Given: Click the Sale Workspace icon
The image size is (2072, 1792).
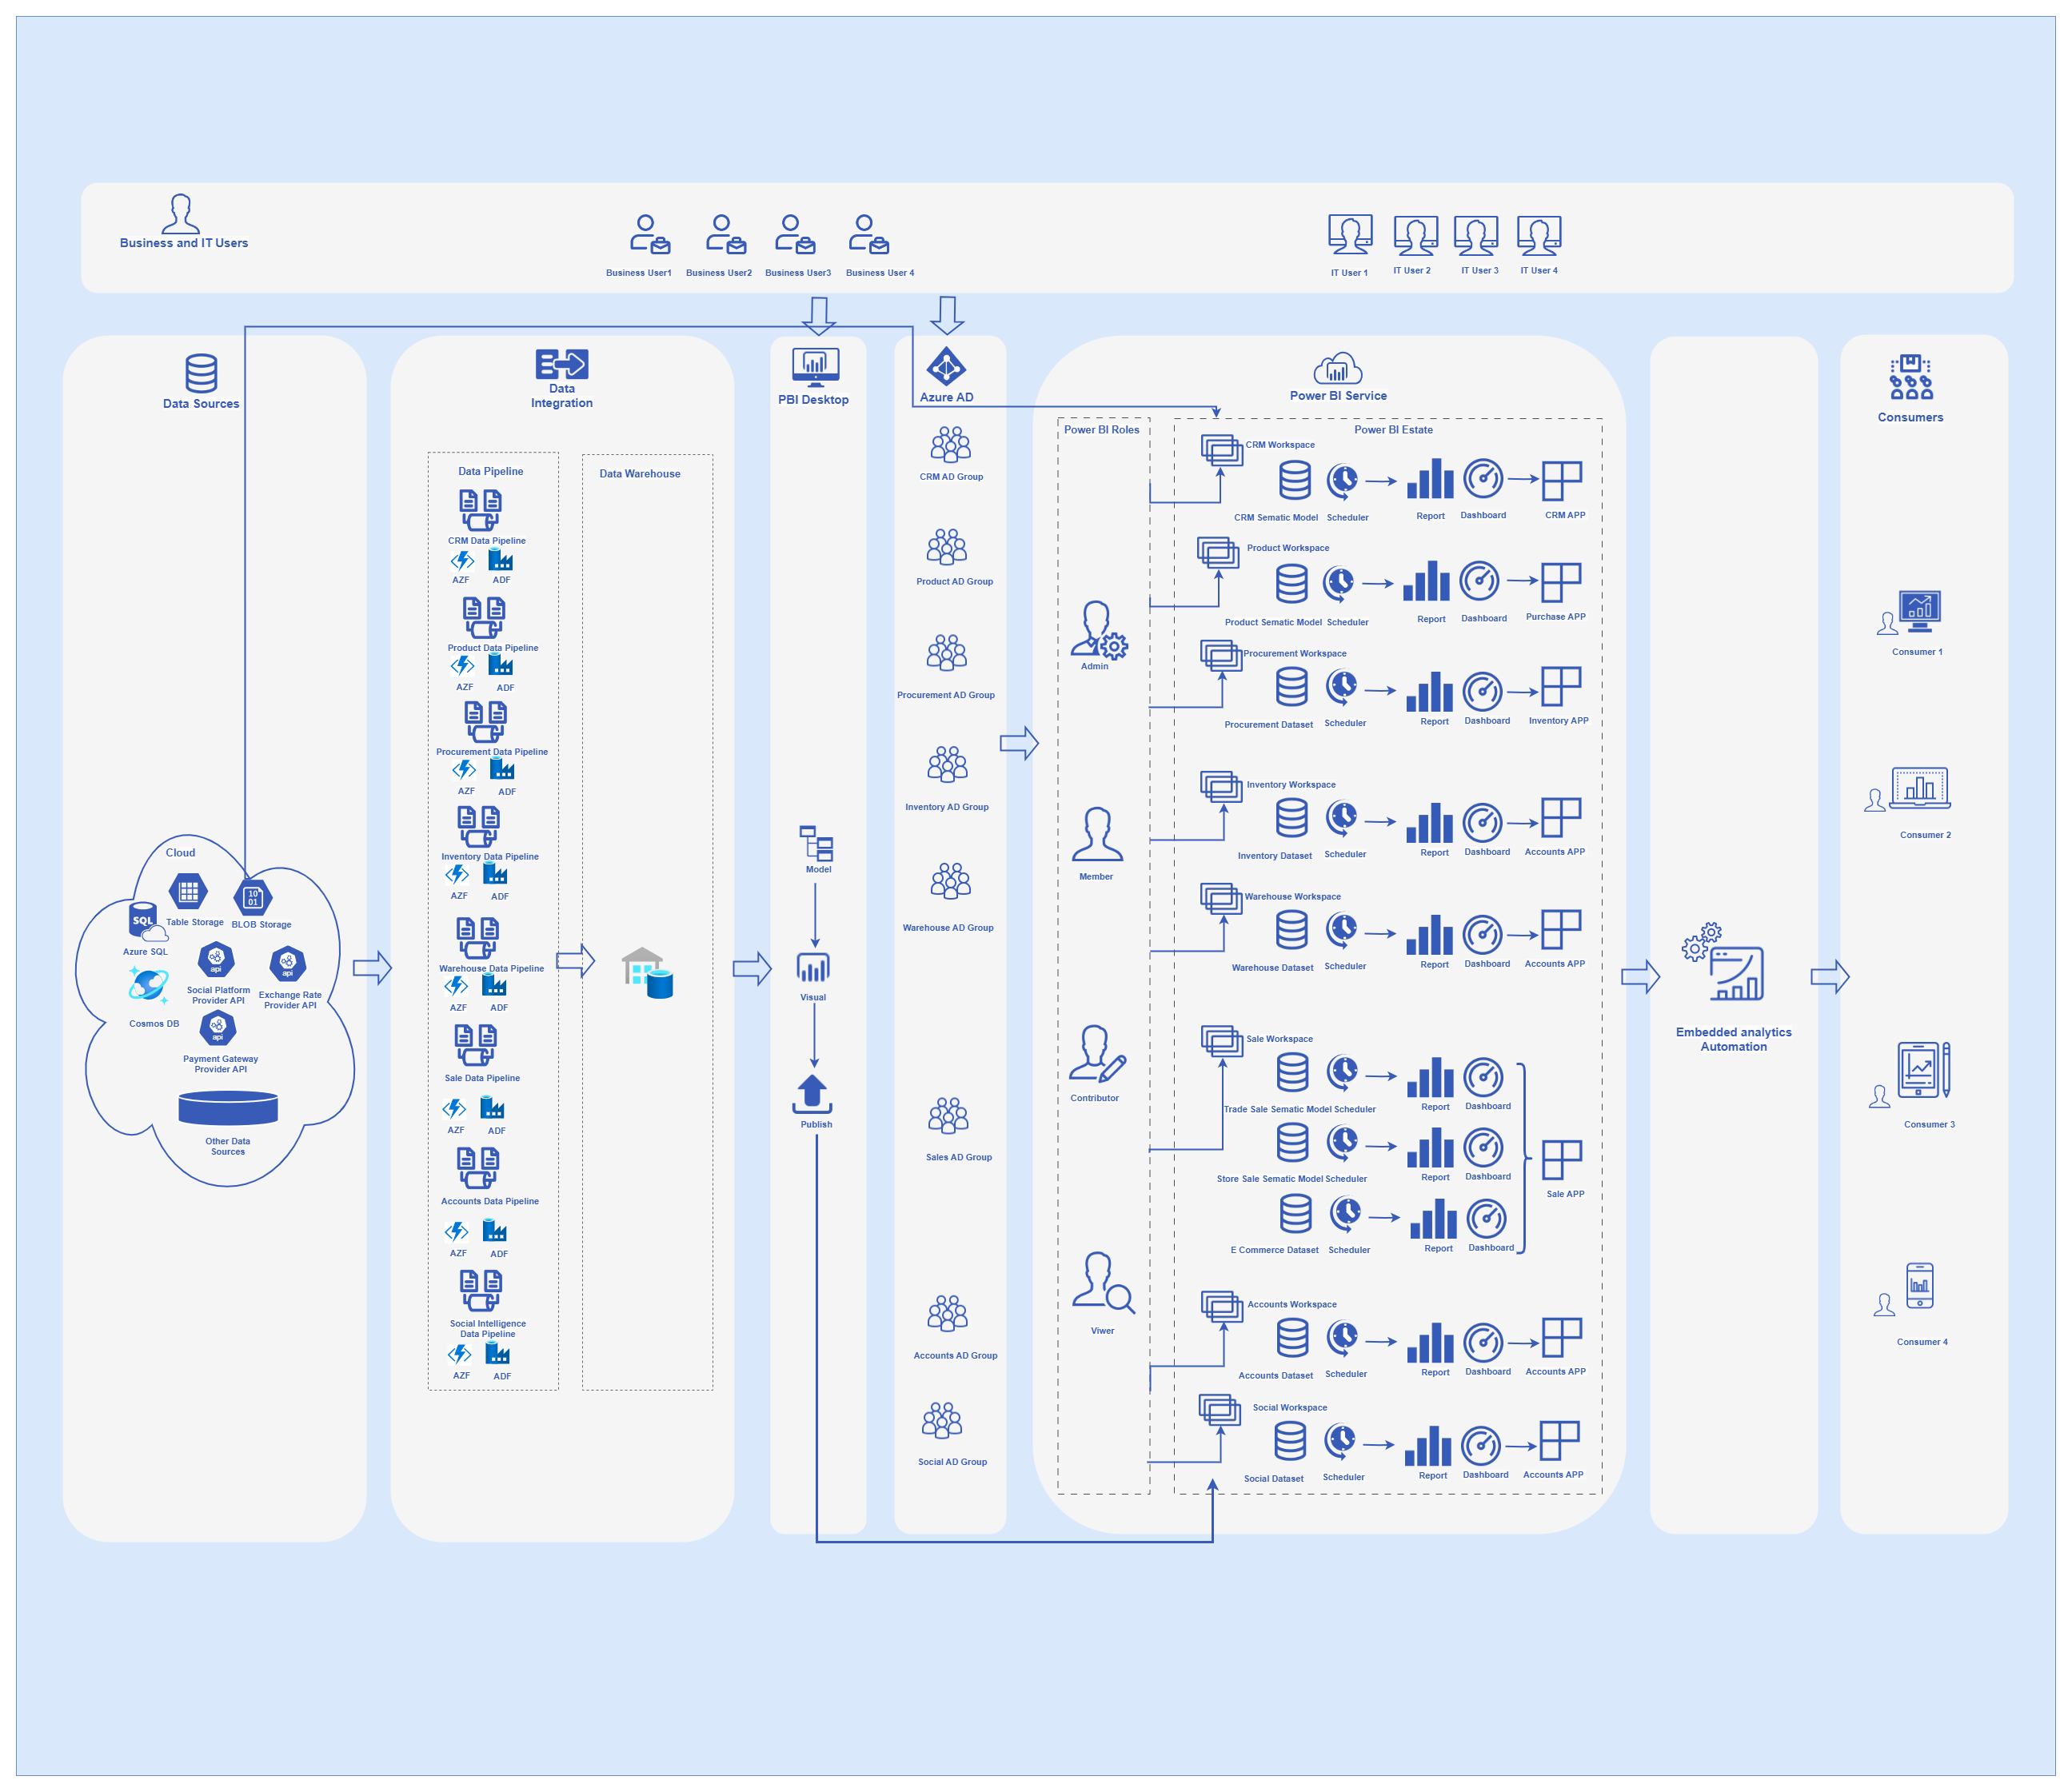Looking at the screenshot, I should pyautogui.click(x=1222, y=1042).
